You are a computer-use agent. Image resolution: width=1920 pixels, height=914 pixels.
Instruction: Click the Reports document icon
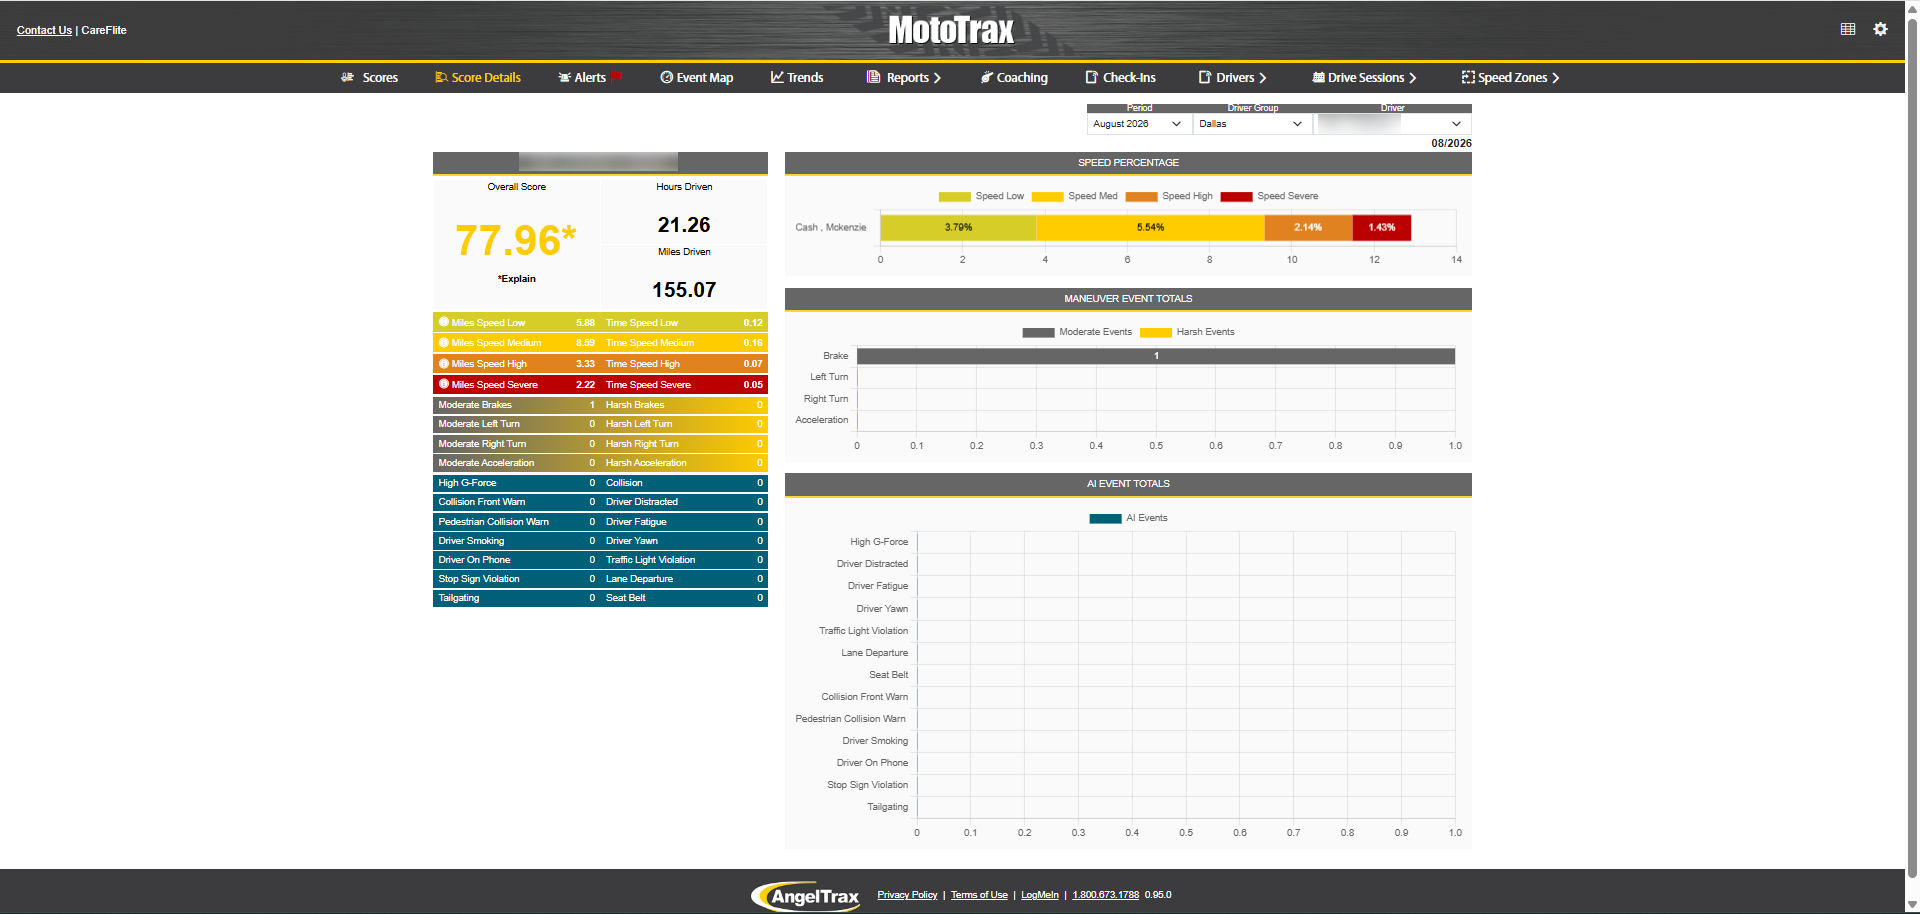coord(873,77)
